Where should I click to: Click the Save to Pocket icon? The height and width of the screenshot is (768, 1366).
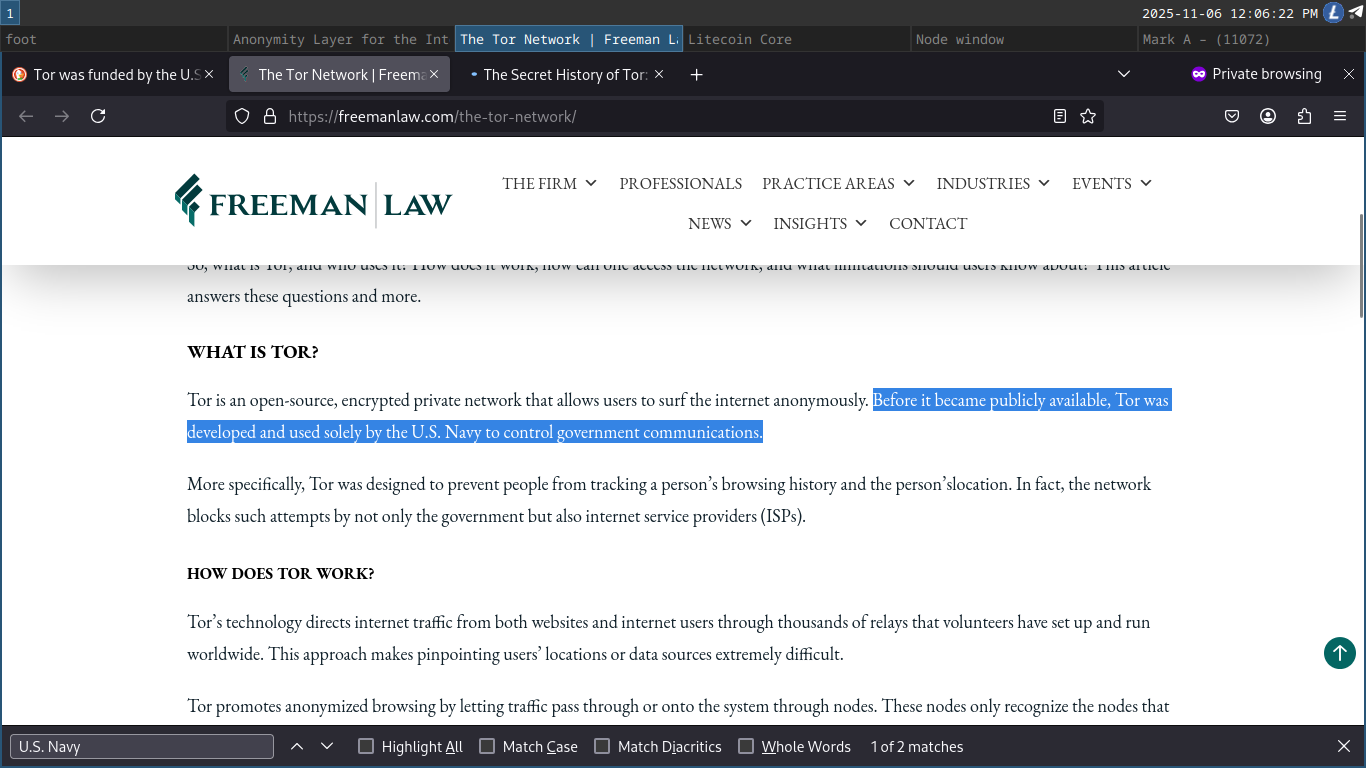[x=1232, y=116]
